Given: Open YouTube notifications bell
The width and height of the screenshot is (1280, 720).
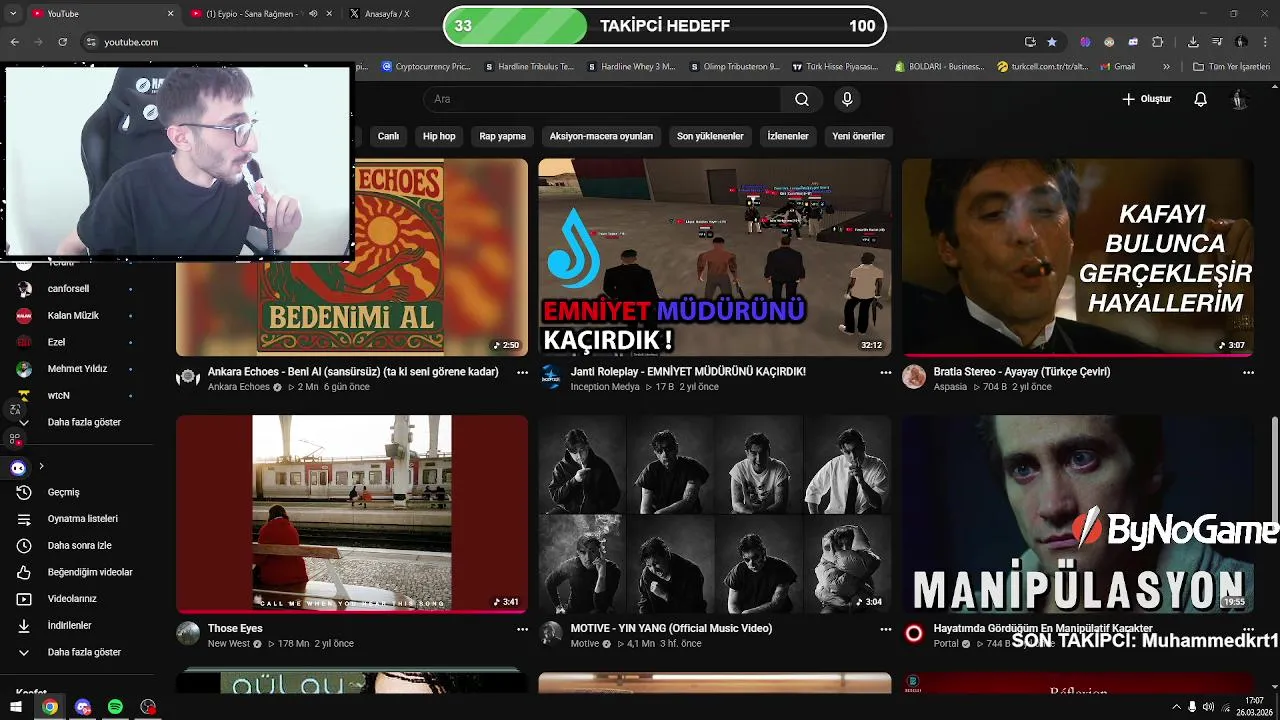Looking at the screenshot, I should (x=1200, y=99).
